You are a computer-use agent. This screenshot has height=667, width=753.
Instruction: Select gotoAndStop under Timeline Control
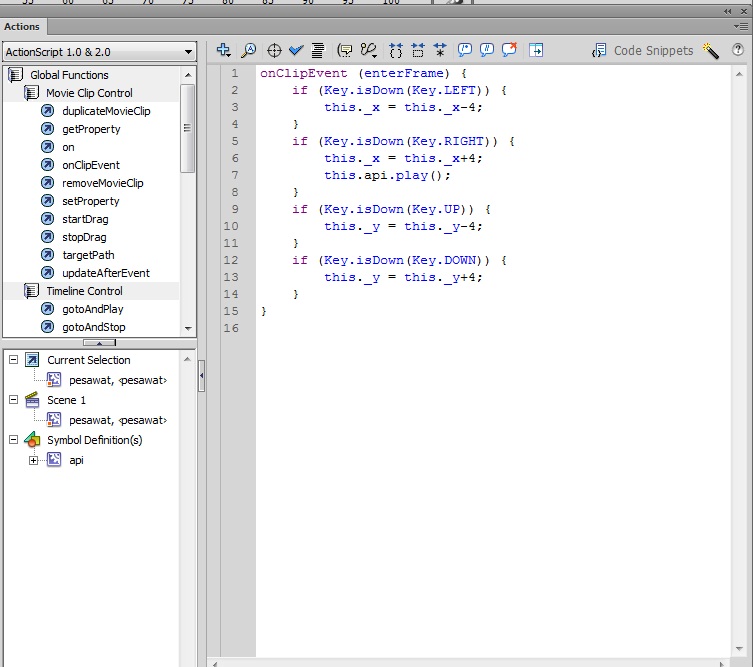point(94,327)
